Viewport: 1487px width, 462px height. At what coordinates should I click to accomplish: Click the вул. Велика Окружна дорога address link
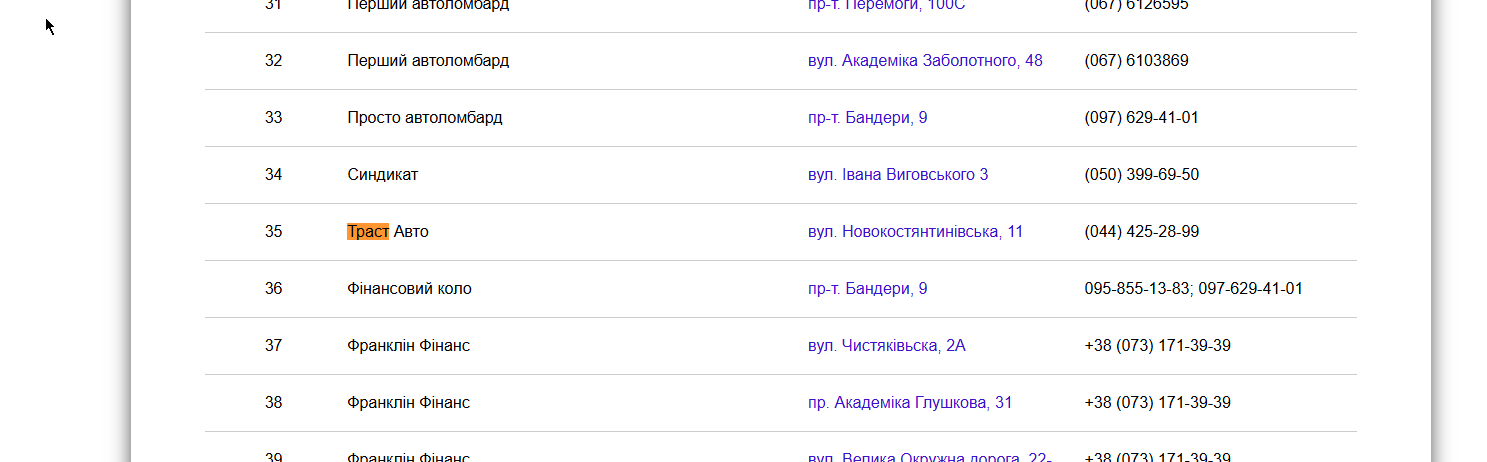coord(929,458)
